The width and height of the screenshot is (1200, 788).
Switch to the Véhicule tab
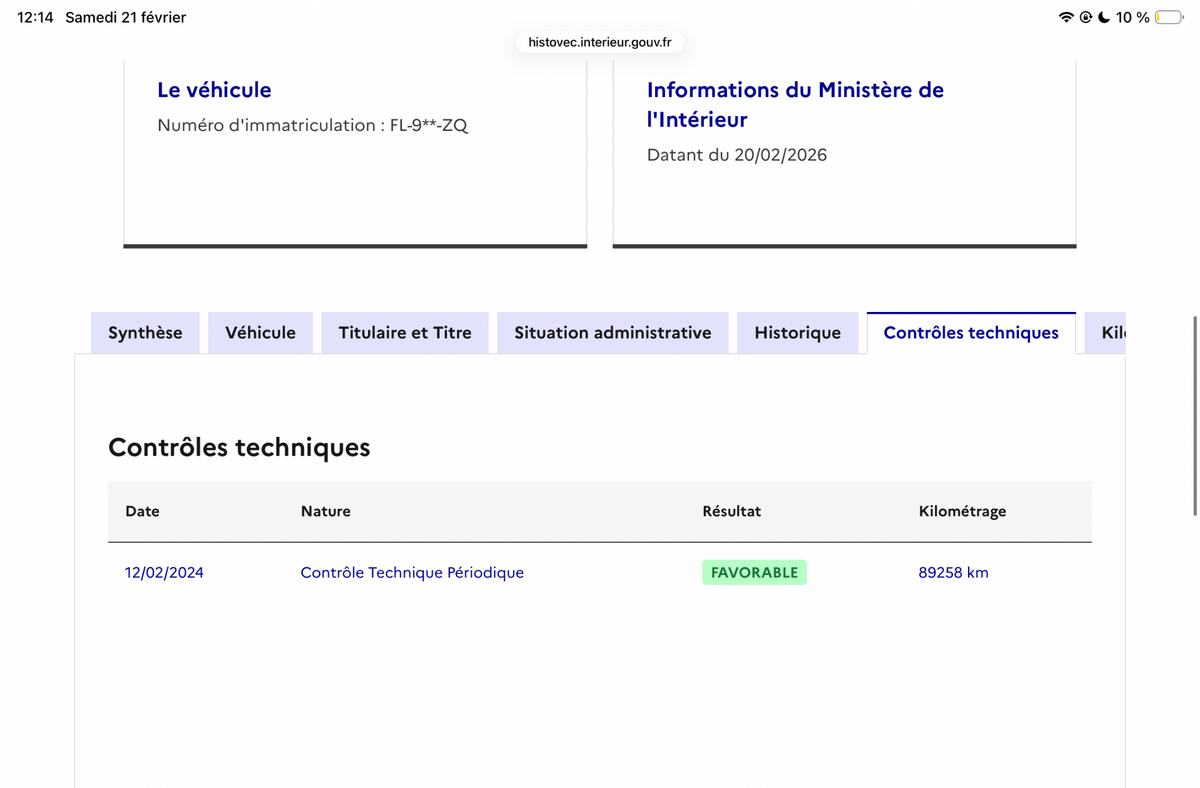260,333
